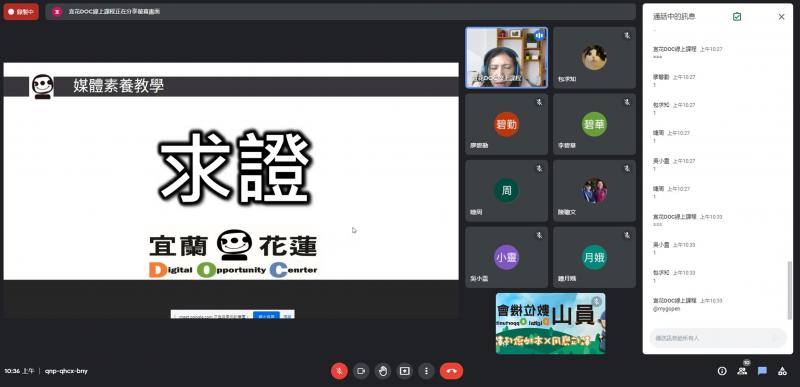
Task: Click the hide link in the sharing notice
Action: pyautogui.click(x=288, y=316)
